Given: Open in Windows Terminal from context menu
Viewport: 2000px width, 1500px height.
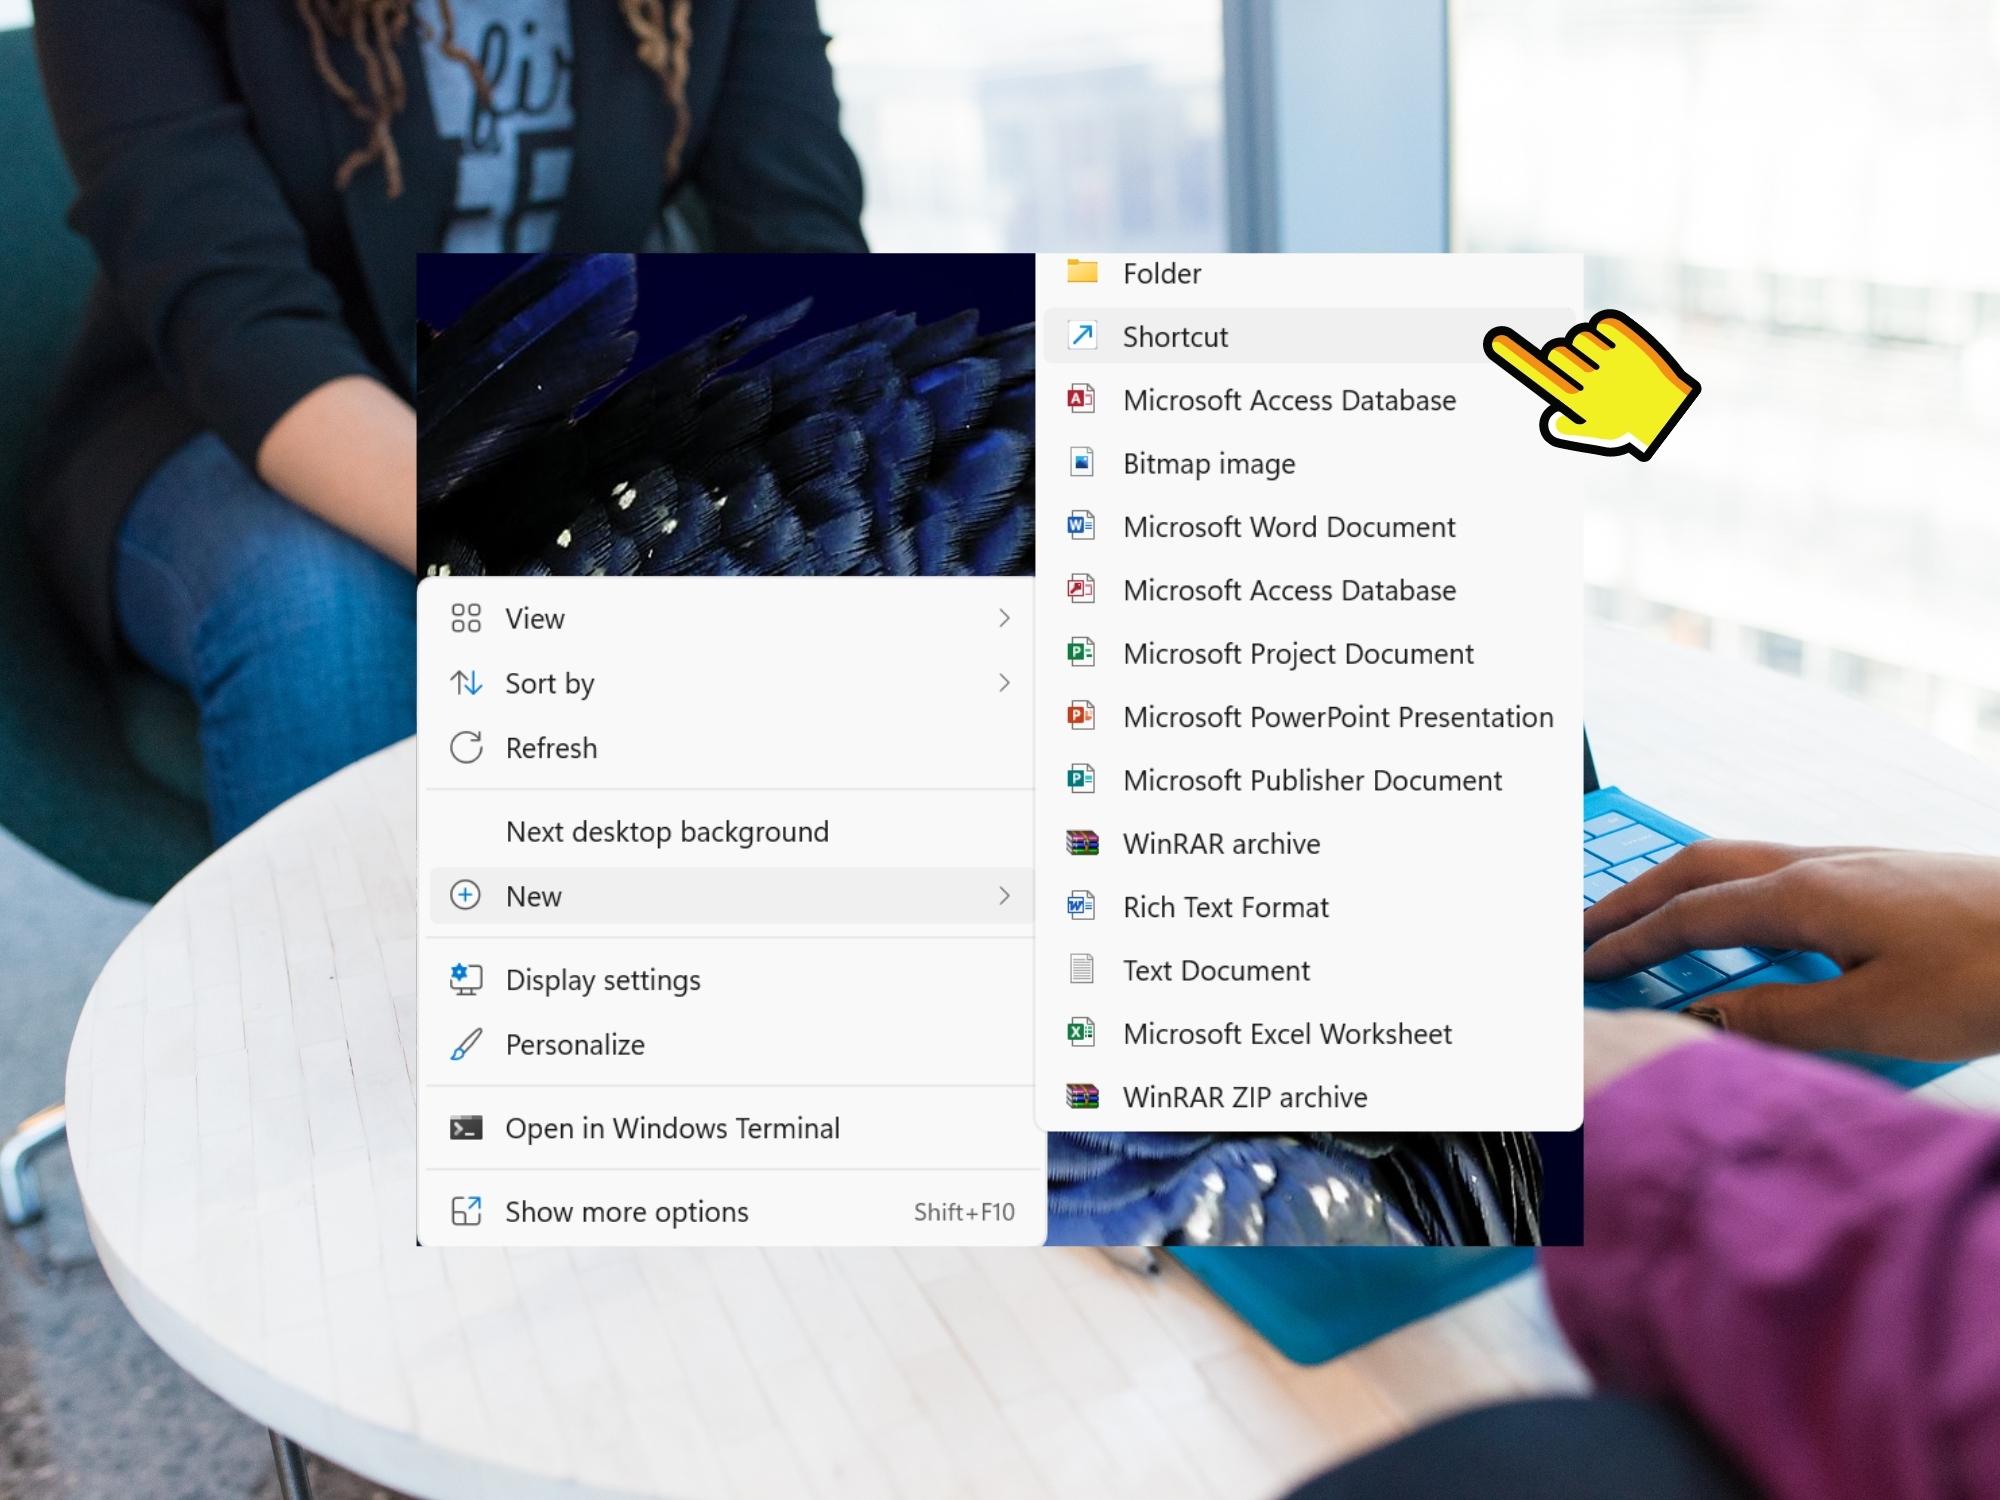Looking at the screenshot, I should 672,1128.
